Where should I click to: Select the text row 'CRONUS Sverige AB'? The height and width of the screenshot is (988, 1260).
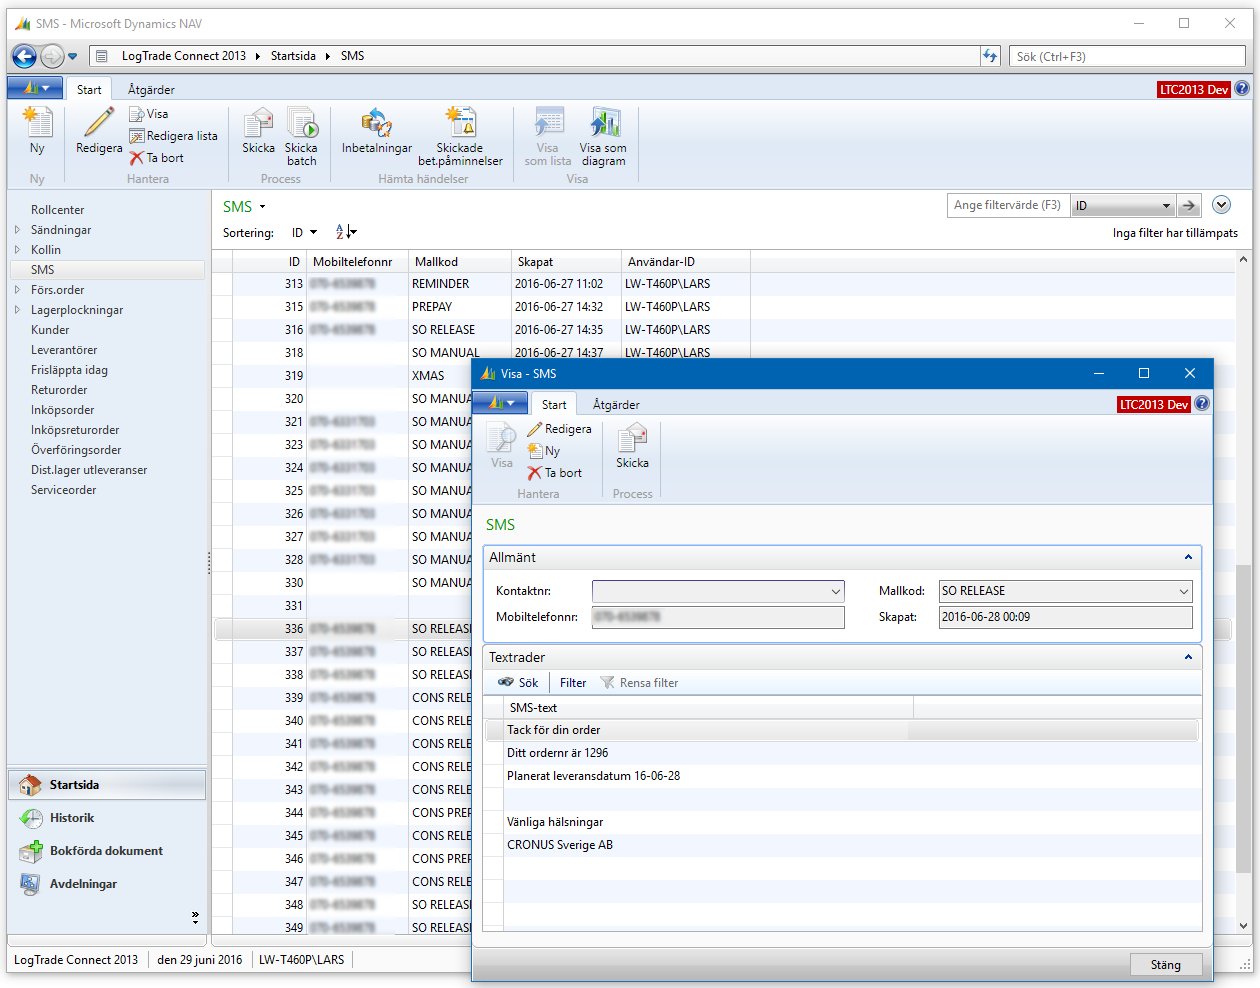(842, 845)
